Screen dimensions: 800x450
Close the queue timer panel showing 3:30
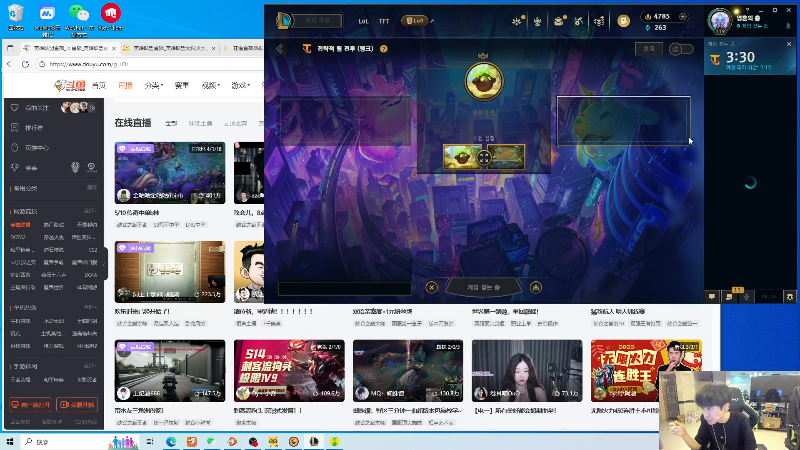point(789,44)
